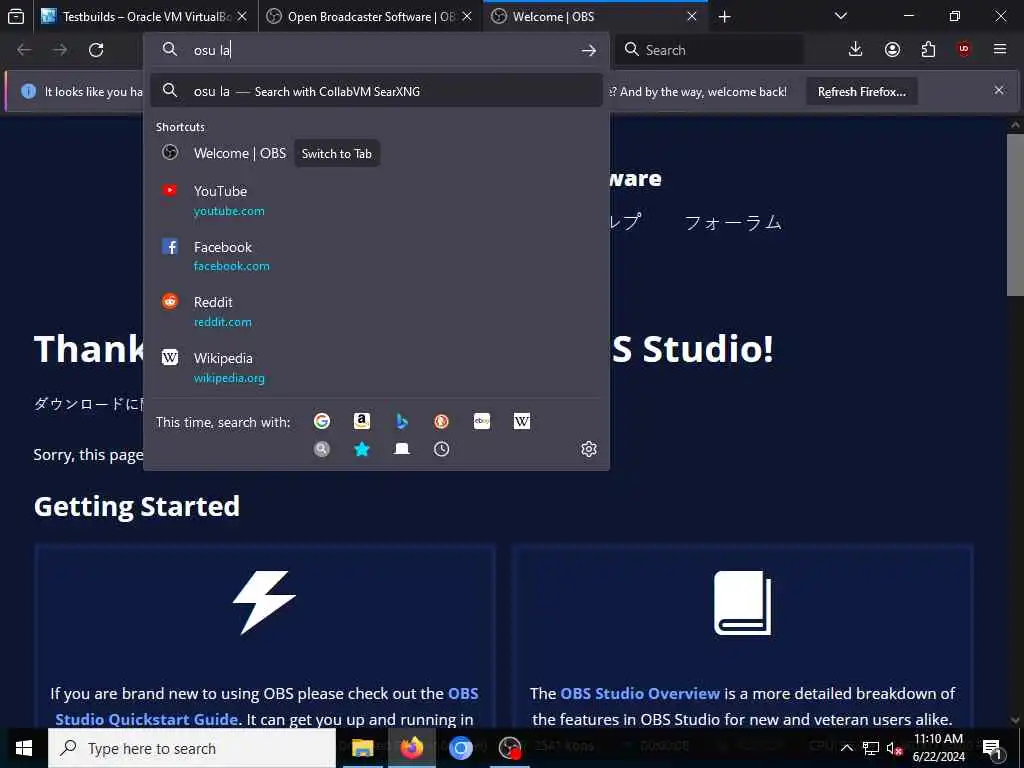Open the Extensions puzzle icon
This screenshot has height=768, width=1024.
tap(928, 50)
